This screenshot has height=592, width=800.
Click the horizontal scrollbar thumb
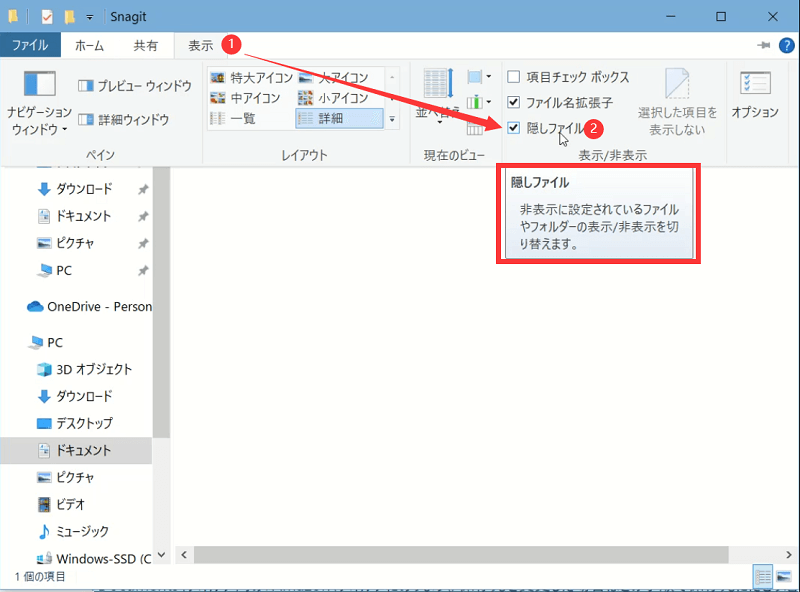click(x=461, y=555)
